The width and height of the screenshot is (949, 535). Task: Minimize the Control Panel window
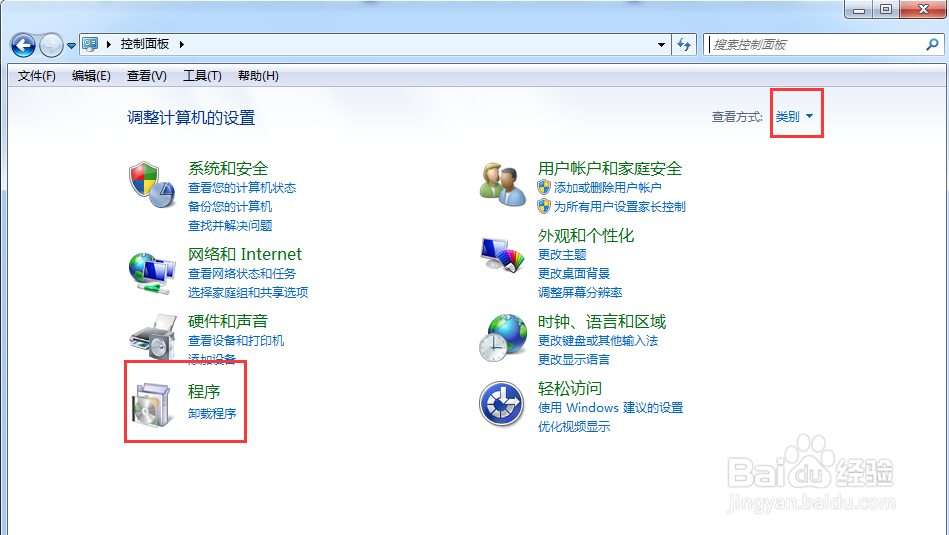858,9
